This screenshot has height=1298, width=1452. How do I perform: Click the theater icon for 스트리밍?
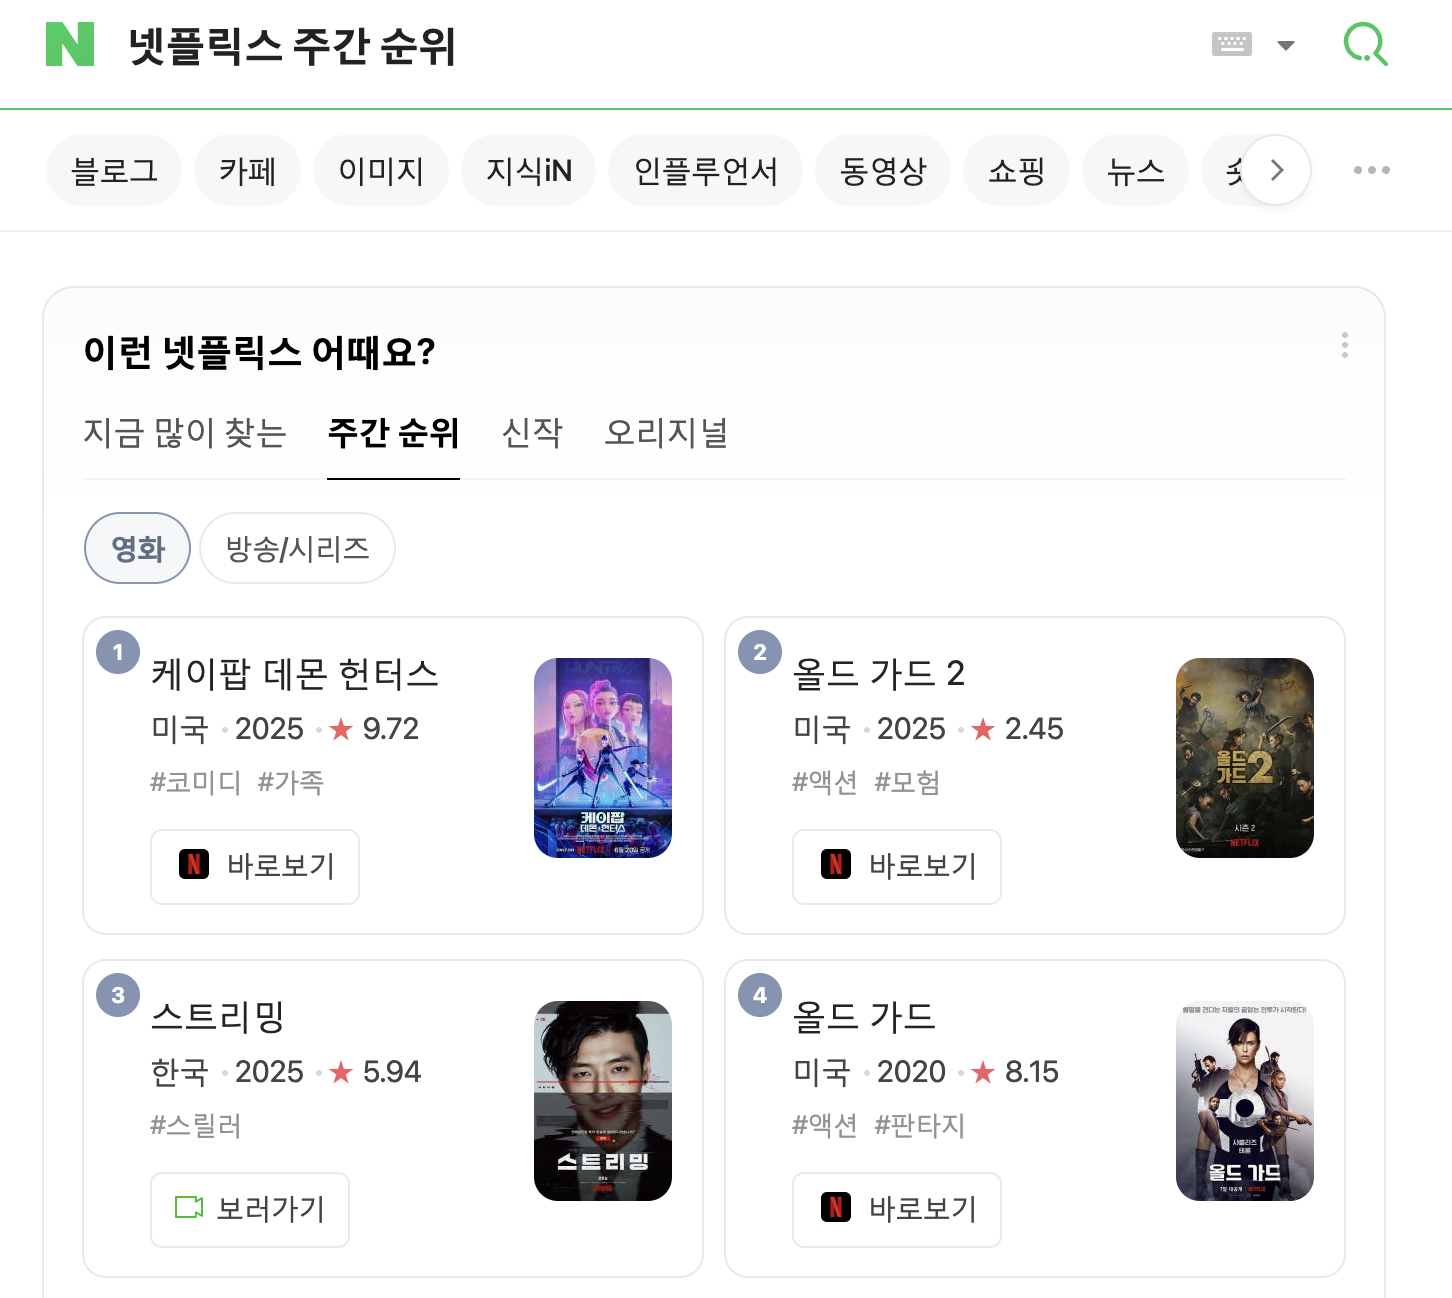pos(189,1208)
